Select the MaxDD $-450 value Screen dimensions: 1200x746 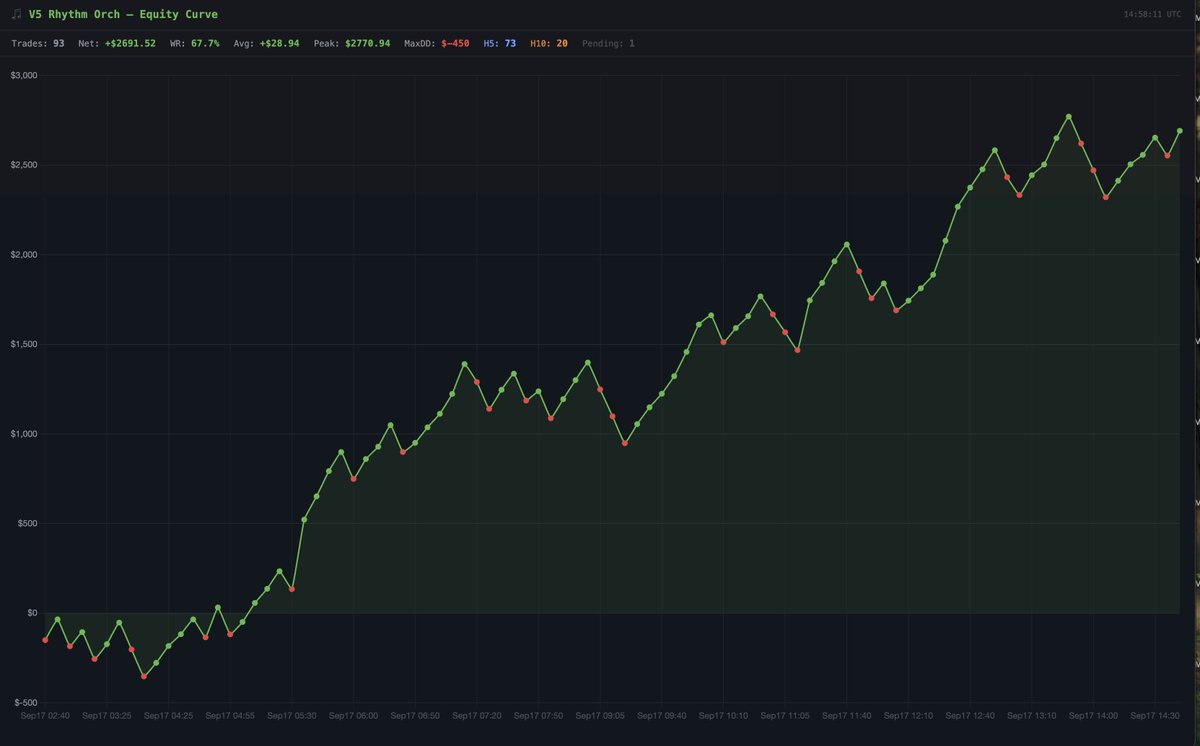[455, 43]
